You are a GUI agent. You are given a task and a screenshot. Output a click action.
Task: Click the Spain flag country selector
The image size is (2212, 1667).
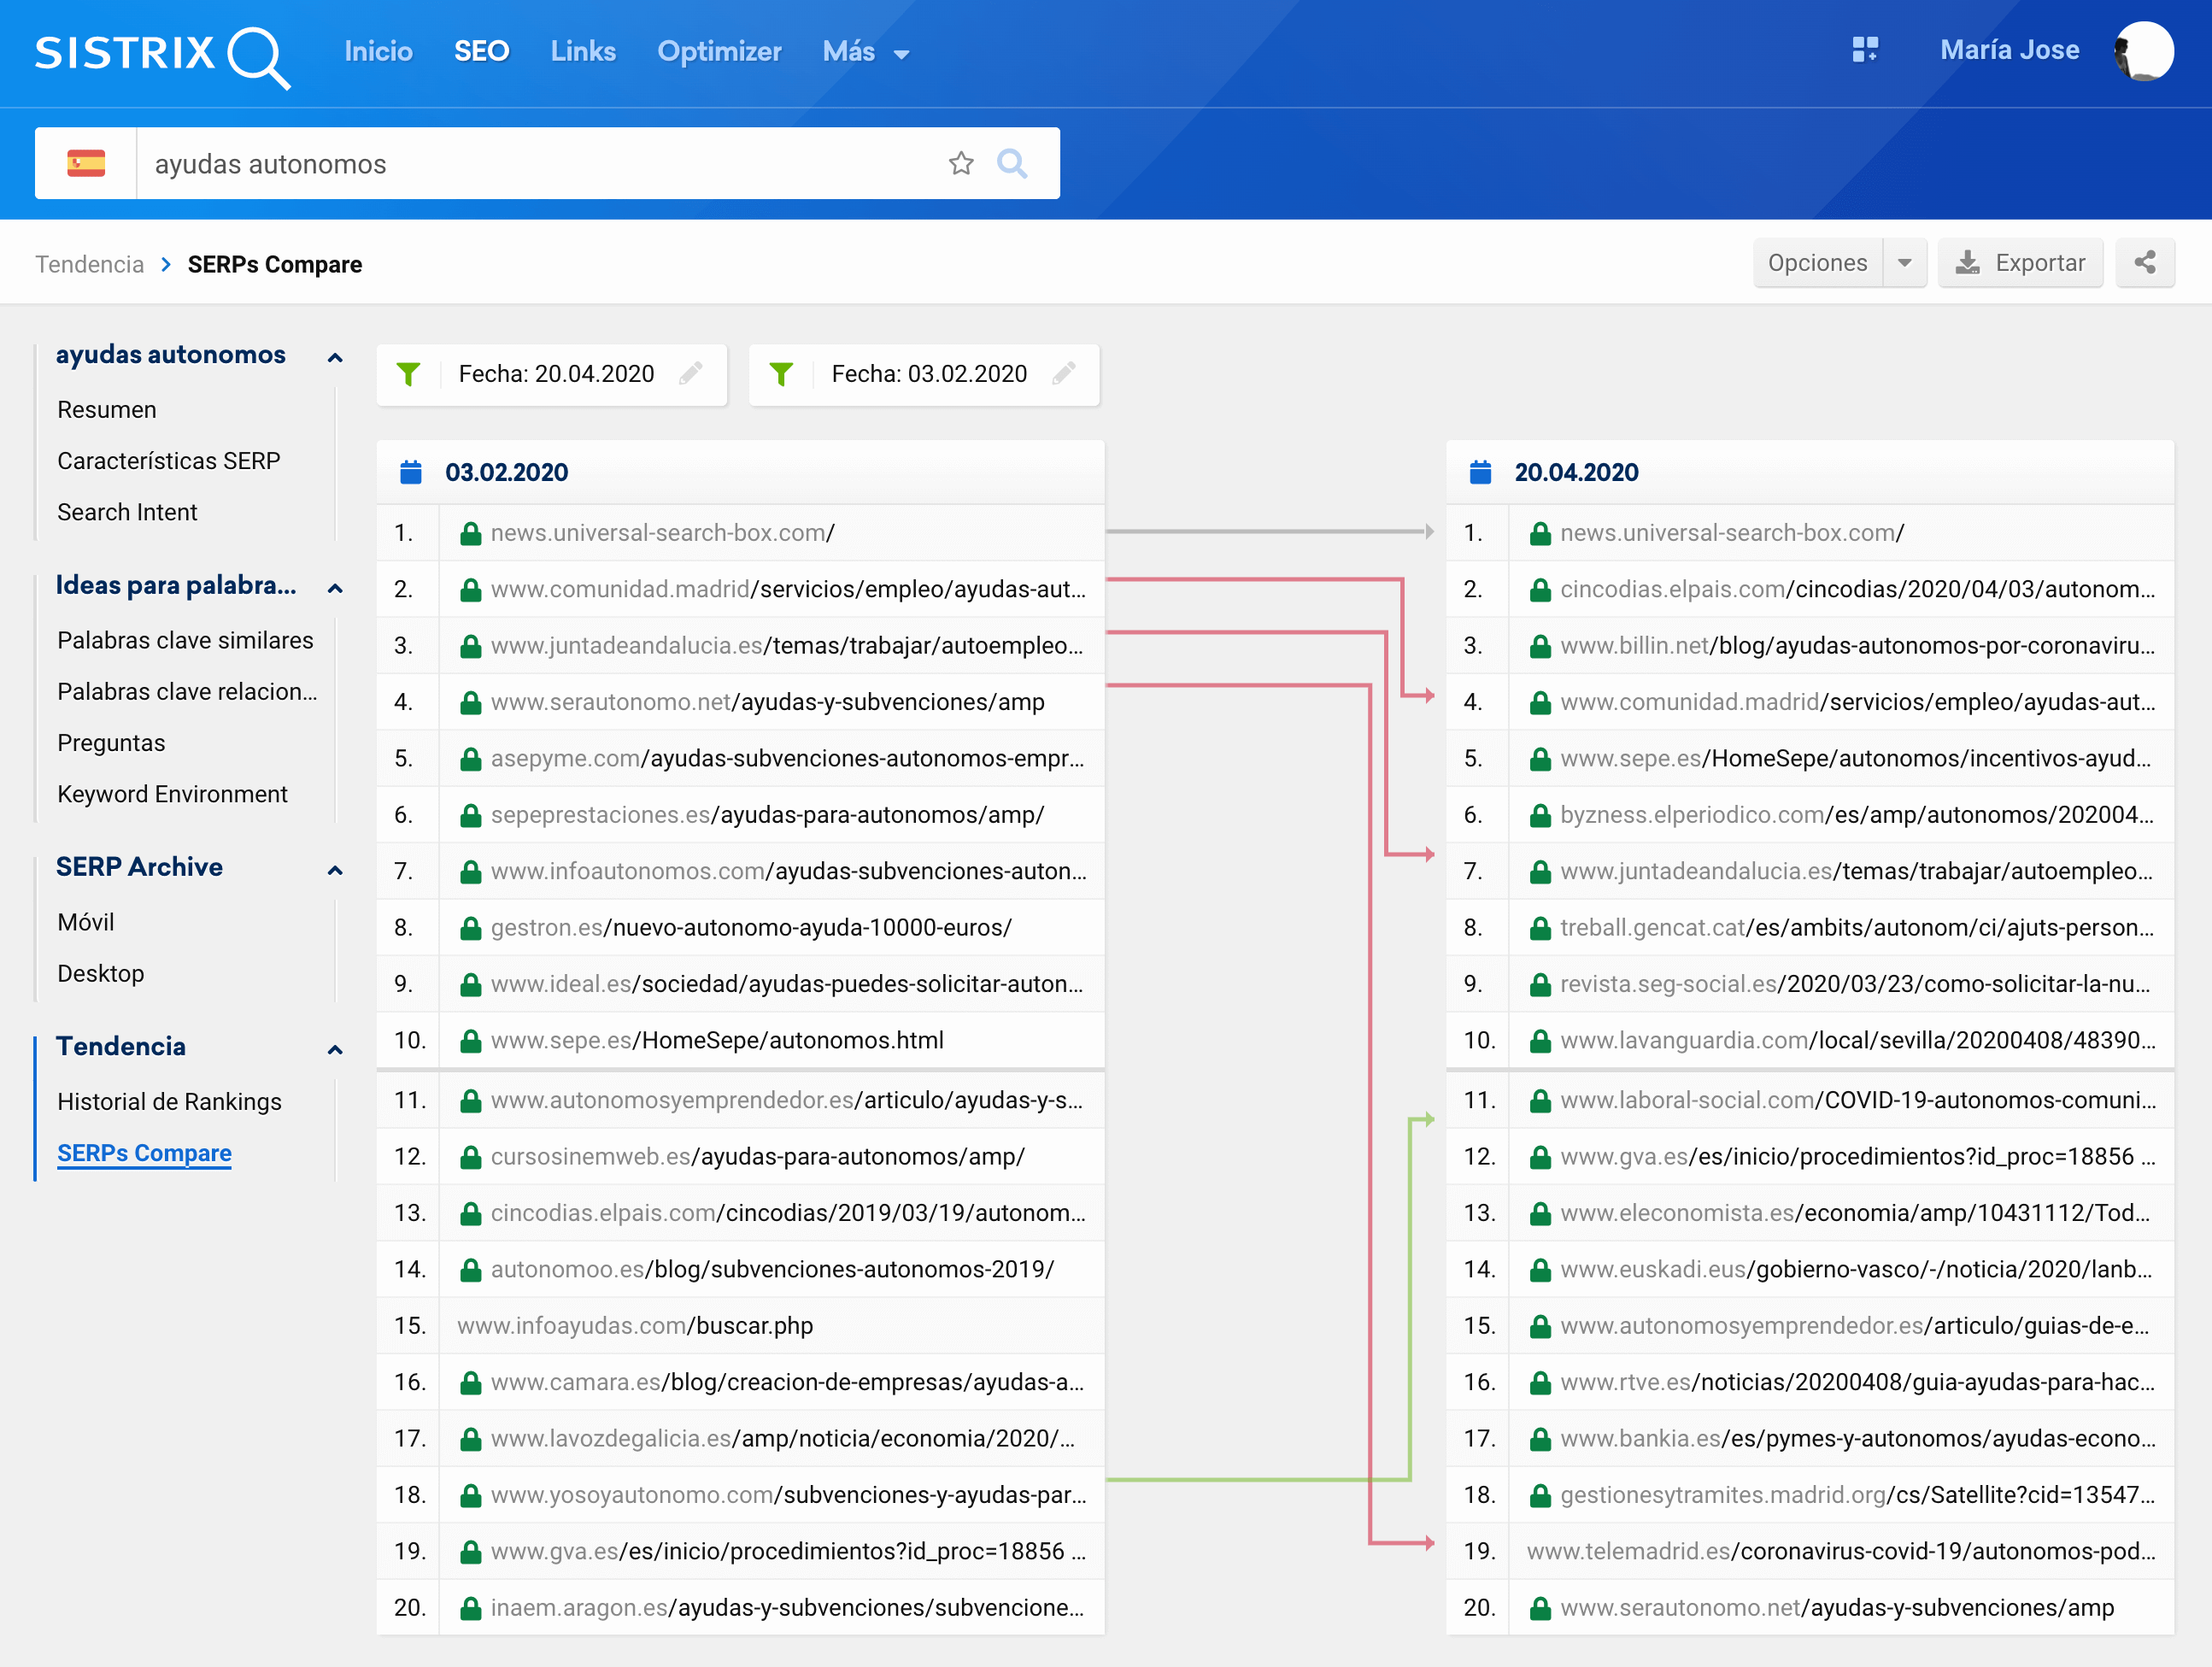click(86, 163)
